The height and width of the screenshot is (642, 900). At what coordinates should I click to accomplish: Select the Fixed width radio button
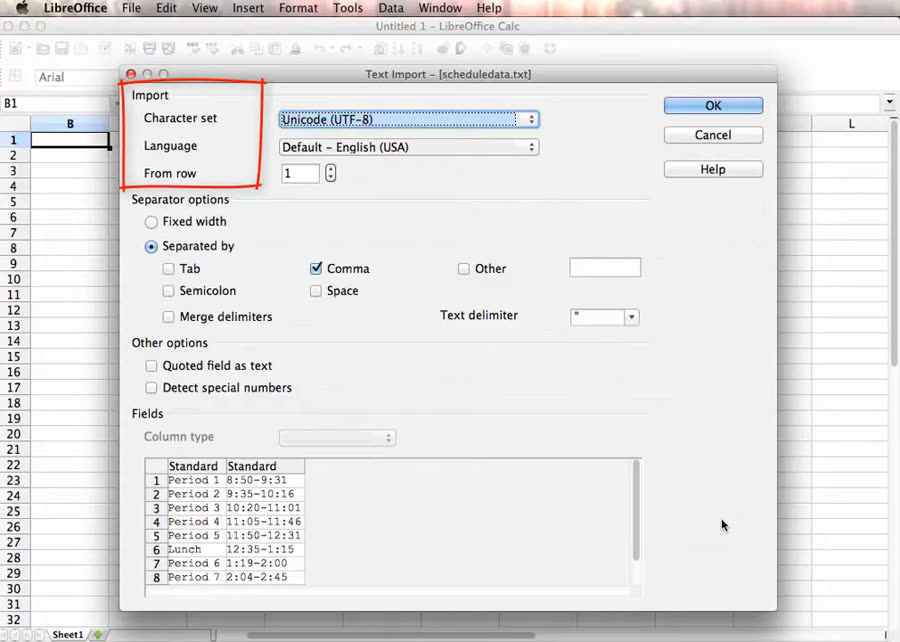[151, 222]
